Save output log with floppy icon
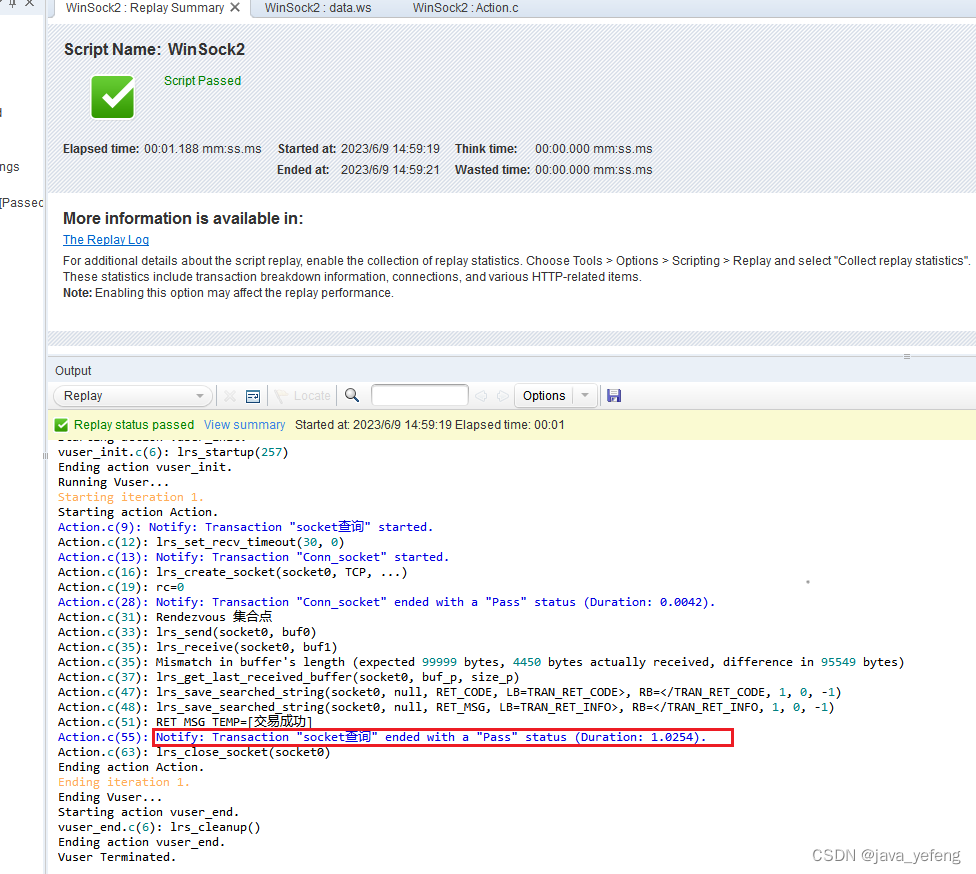 tap(614, 396)
